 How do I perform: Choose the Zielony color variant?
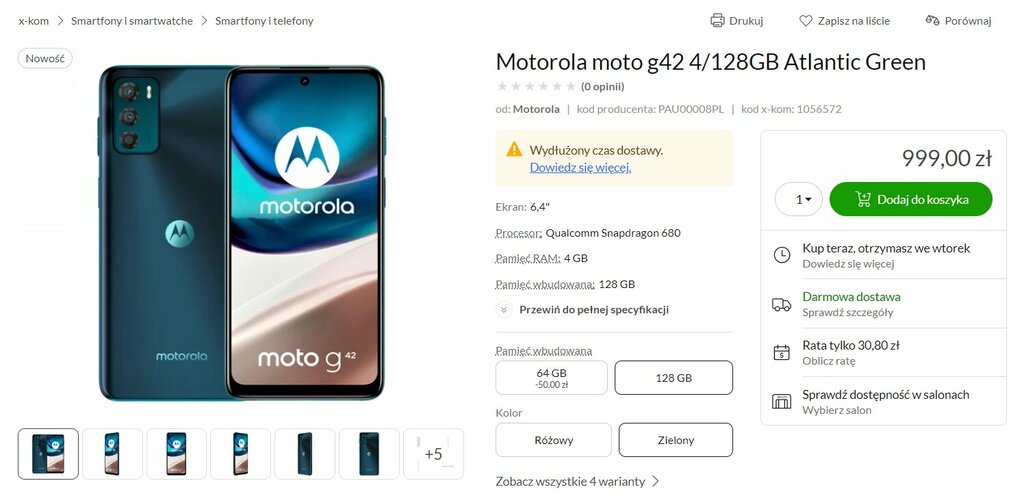676,440
